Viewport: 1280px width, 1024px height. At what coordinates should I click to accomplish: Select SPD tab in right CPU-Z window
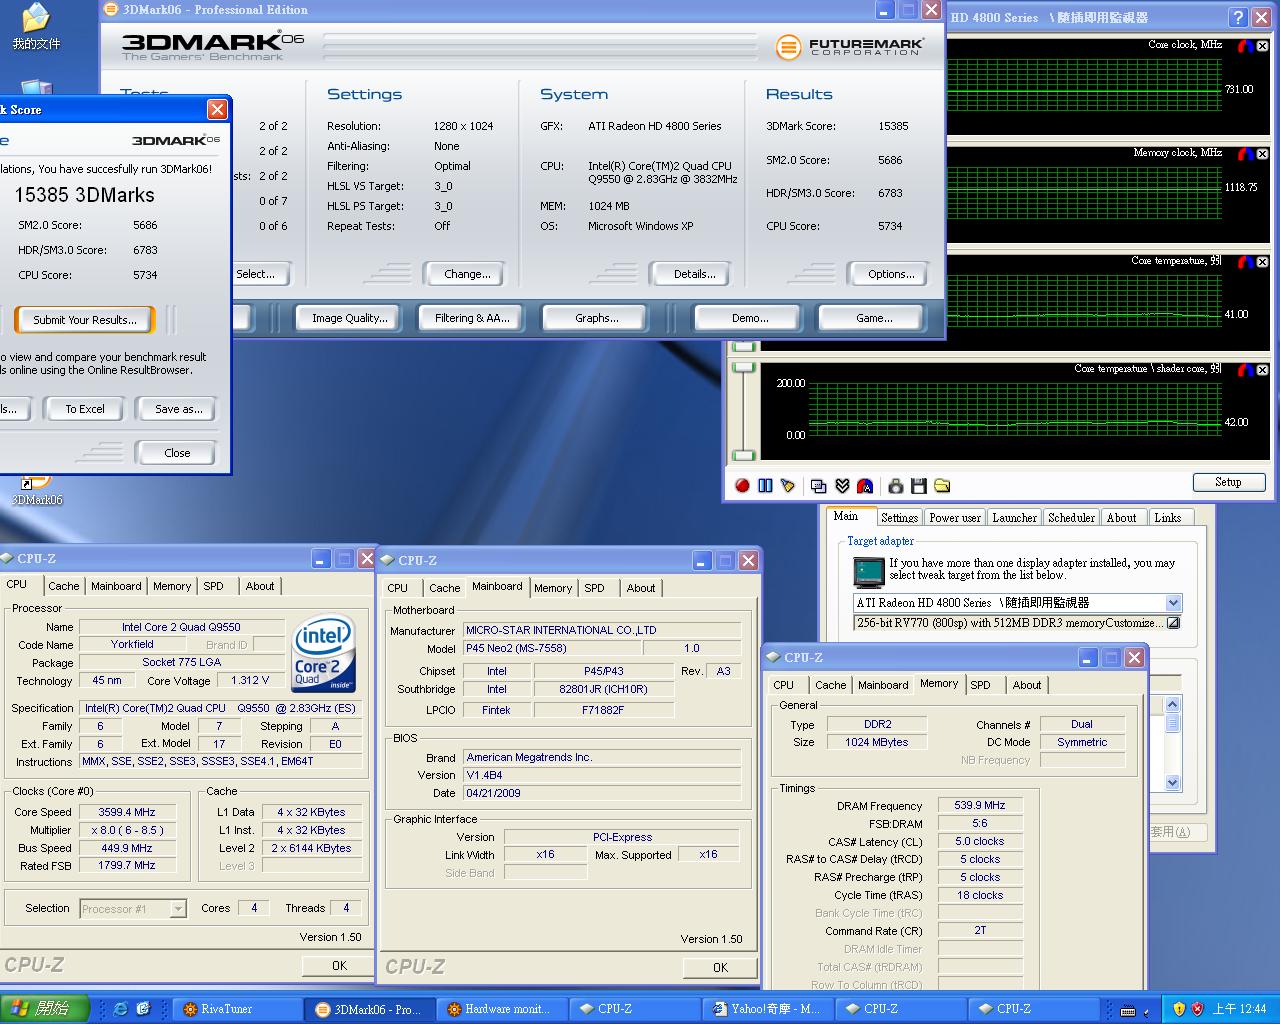[x=980, y=685]
